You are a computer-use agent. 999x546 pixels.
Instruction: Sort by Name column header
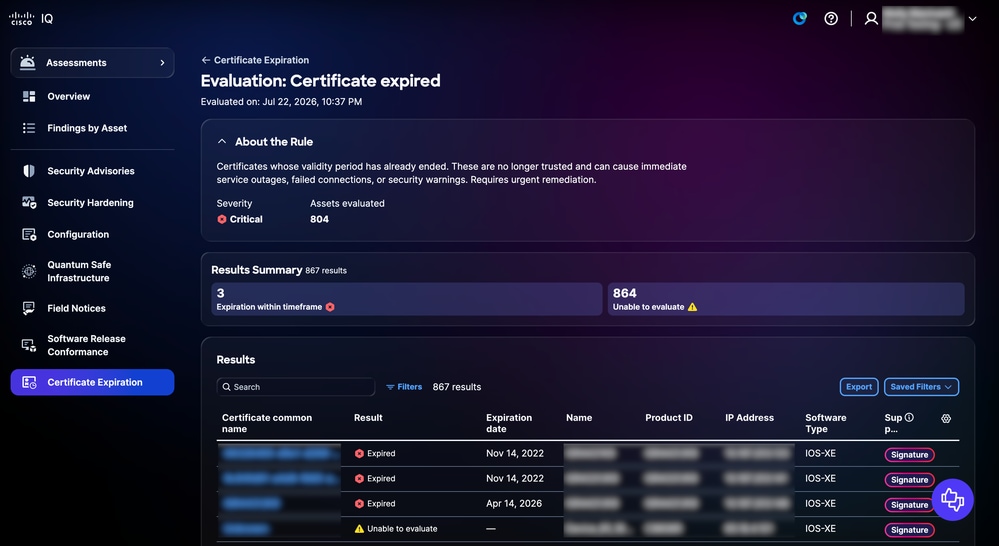click(579, 418)
